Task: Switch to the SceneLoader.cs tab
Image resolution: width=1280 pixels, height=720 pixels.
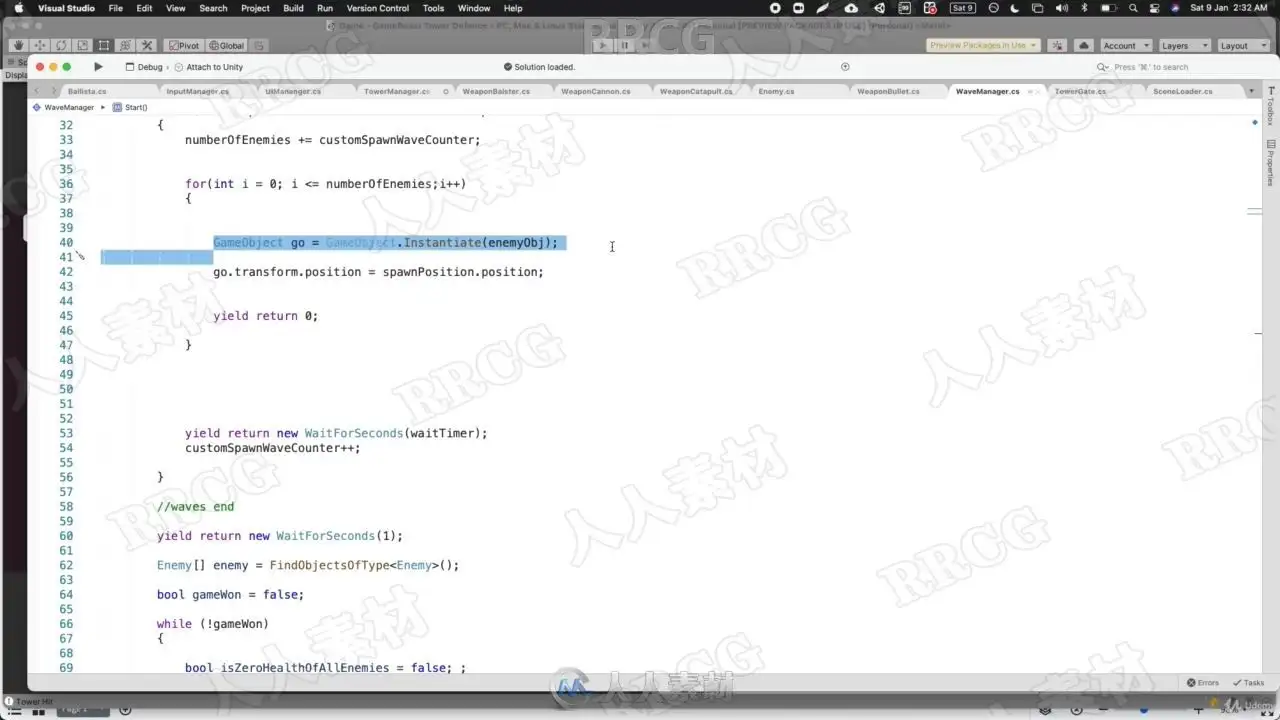Action: pos(1183,91)
